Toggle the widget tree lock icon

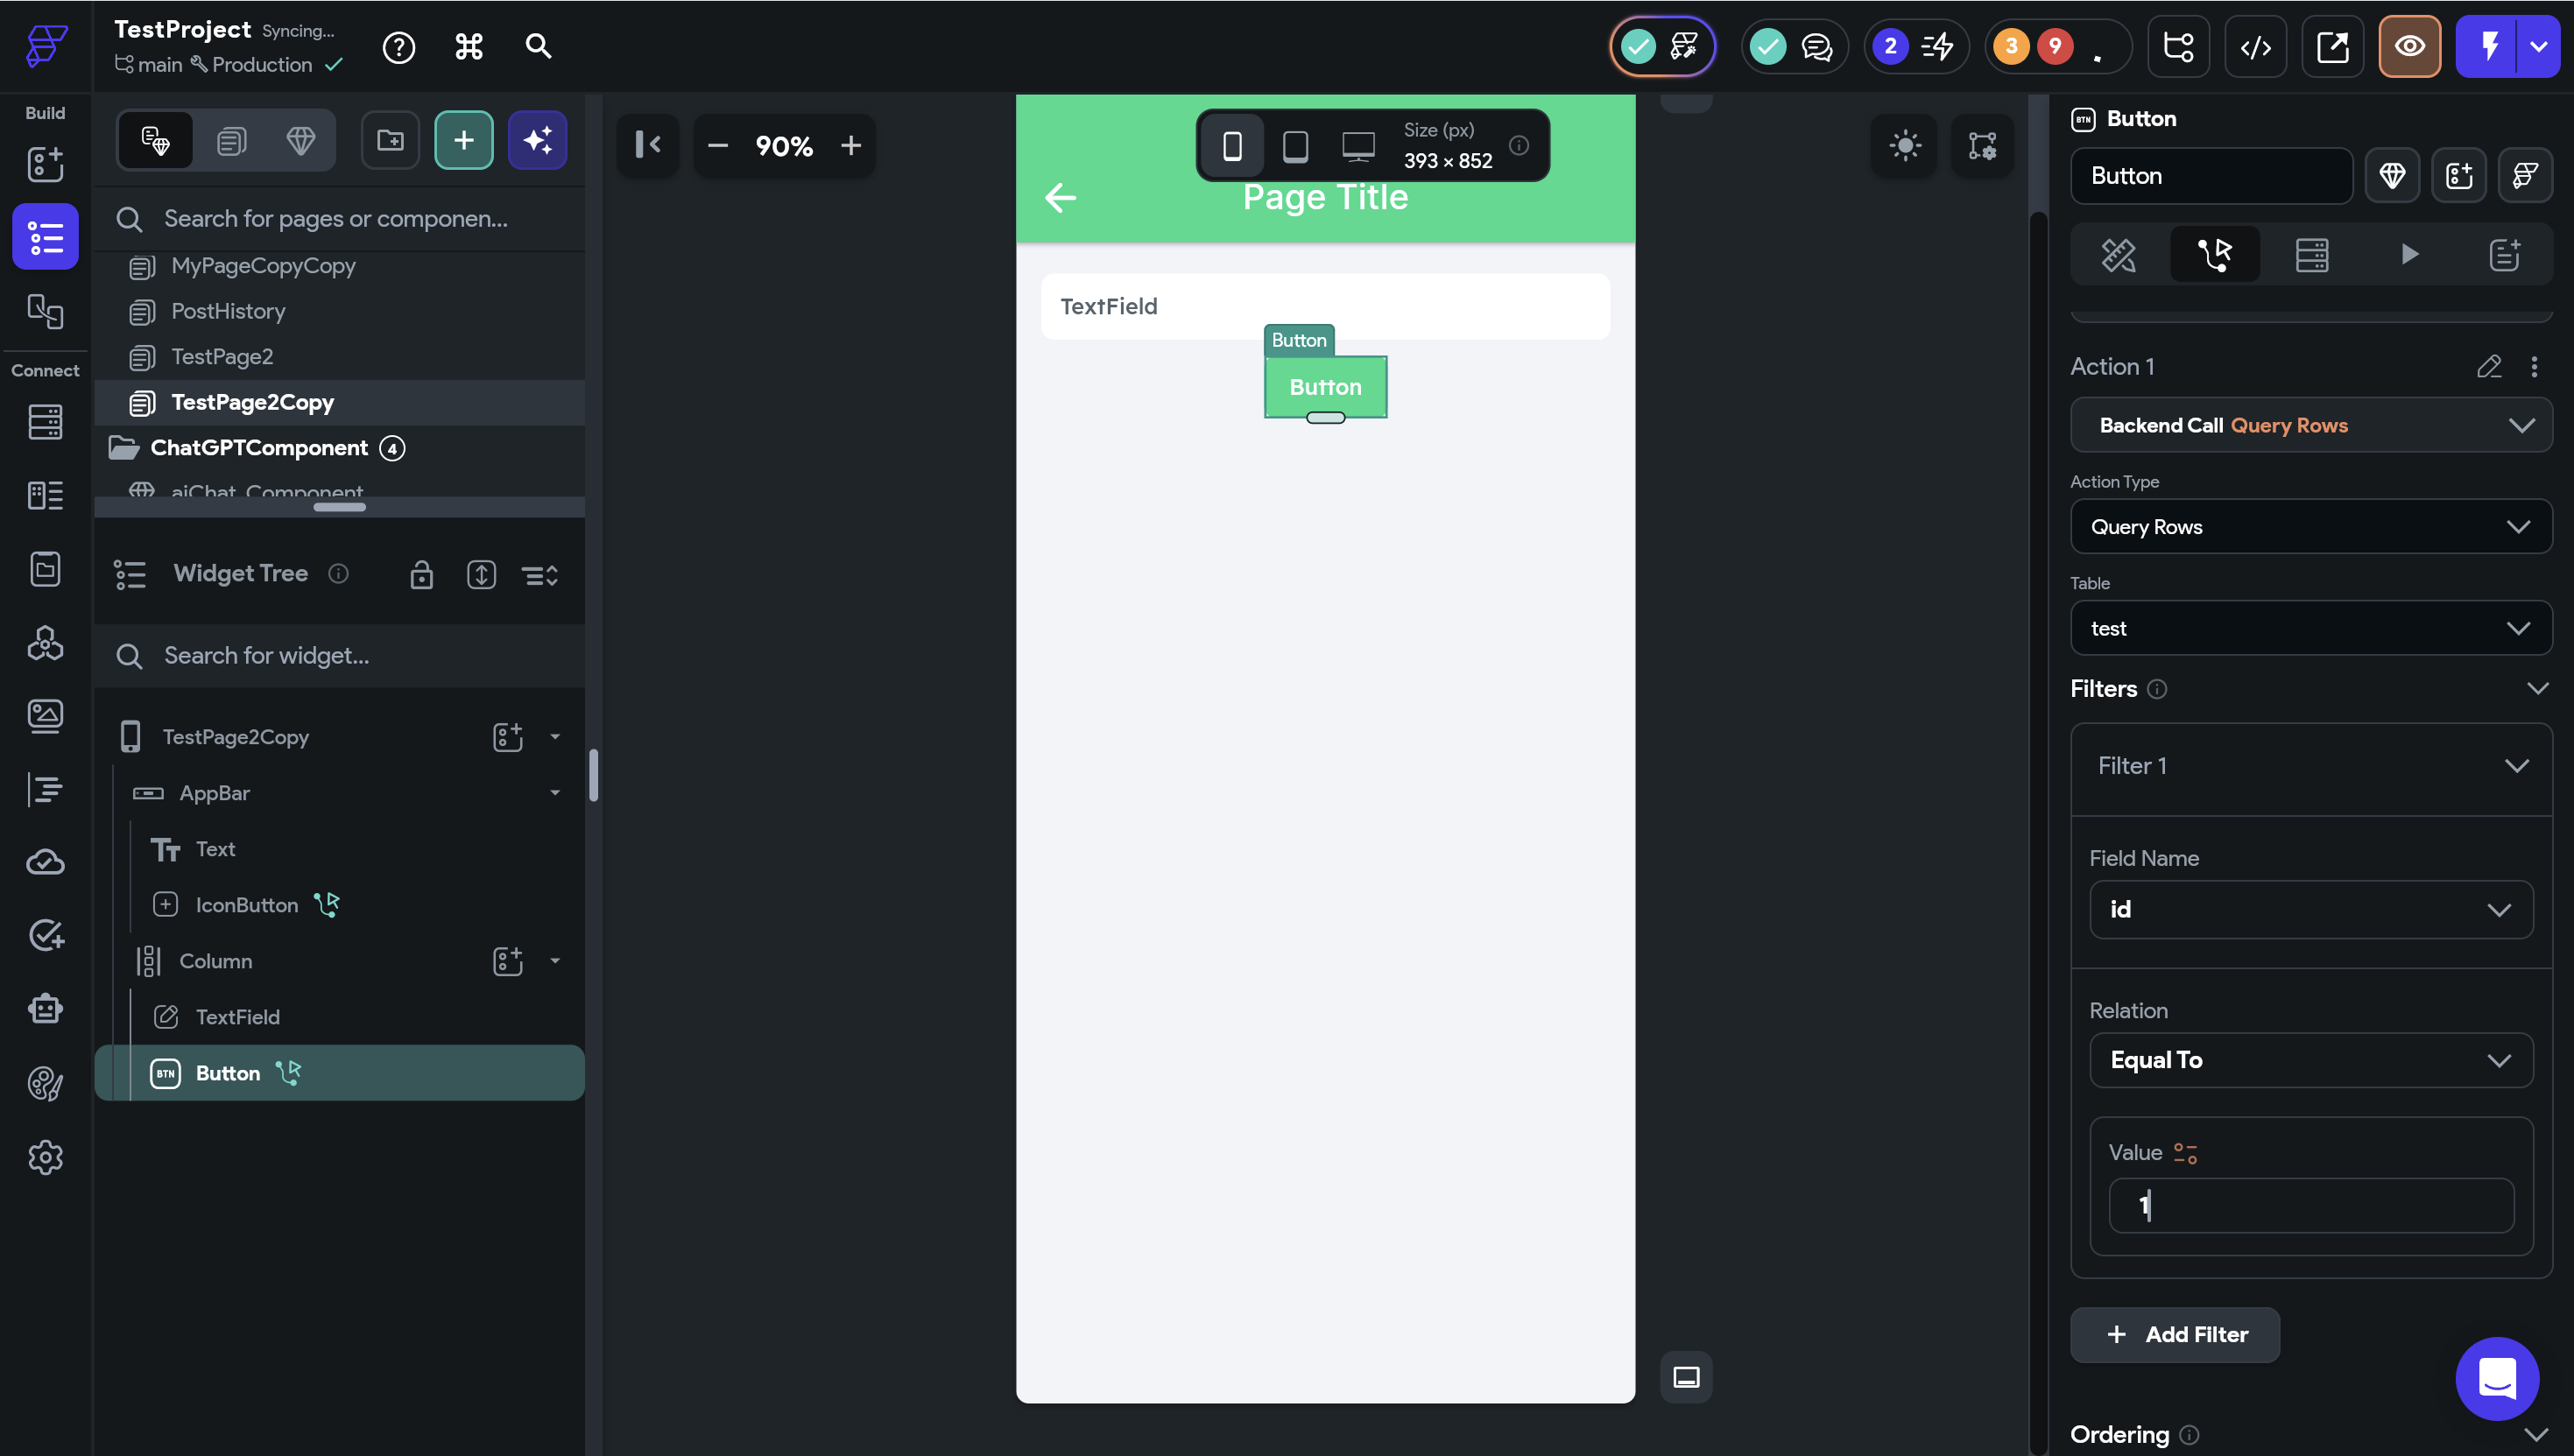421,575
